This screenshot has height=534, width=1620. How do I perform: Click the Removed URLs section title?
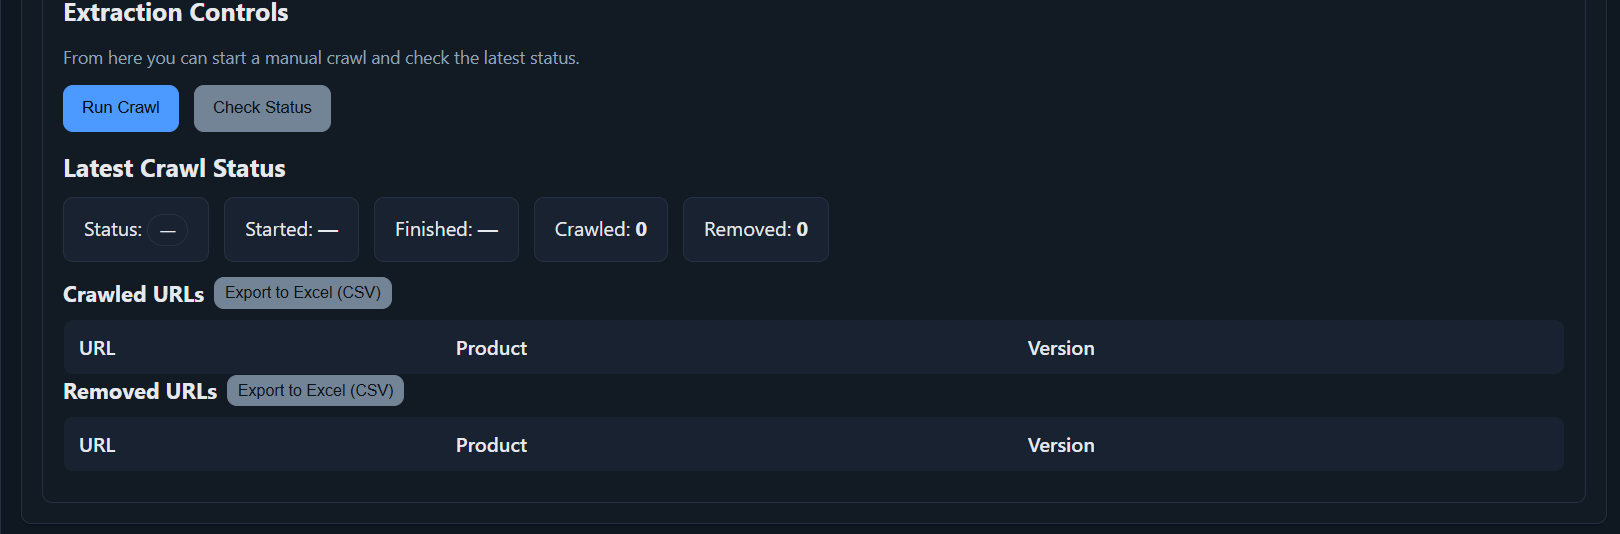pyautogui.click(x=140, y=392)
